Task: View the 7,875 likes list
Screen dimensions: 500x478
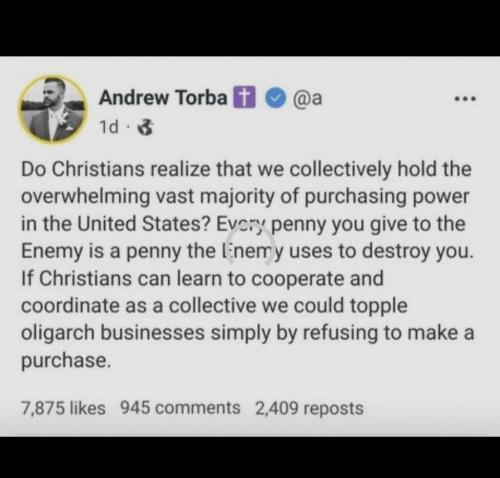Action: coord(63,408)
